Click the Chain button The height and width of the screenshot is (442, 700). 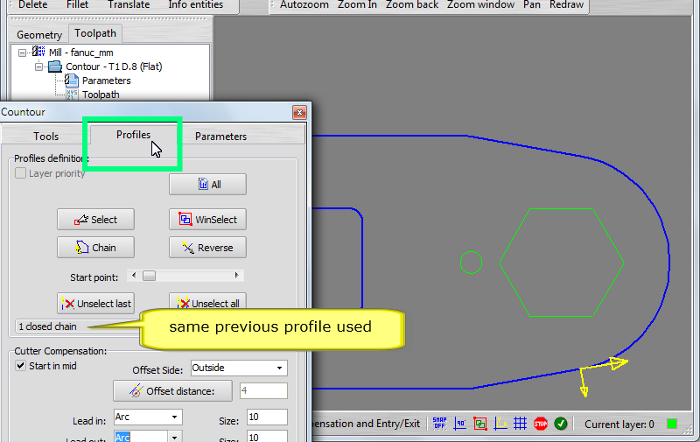pos(96,247)
